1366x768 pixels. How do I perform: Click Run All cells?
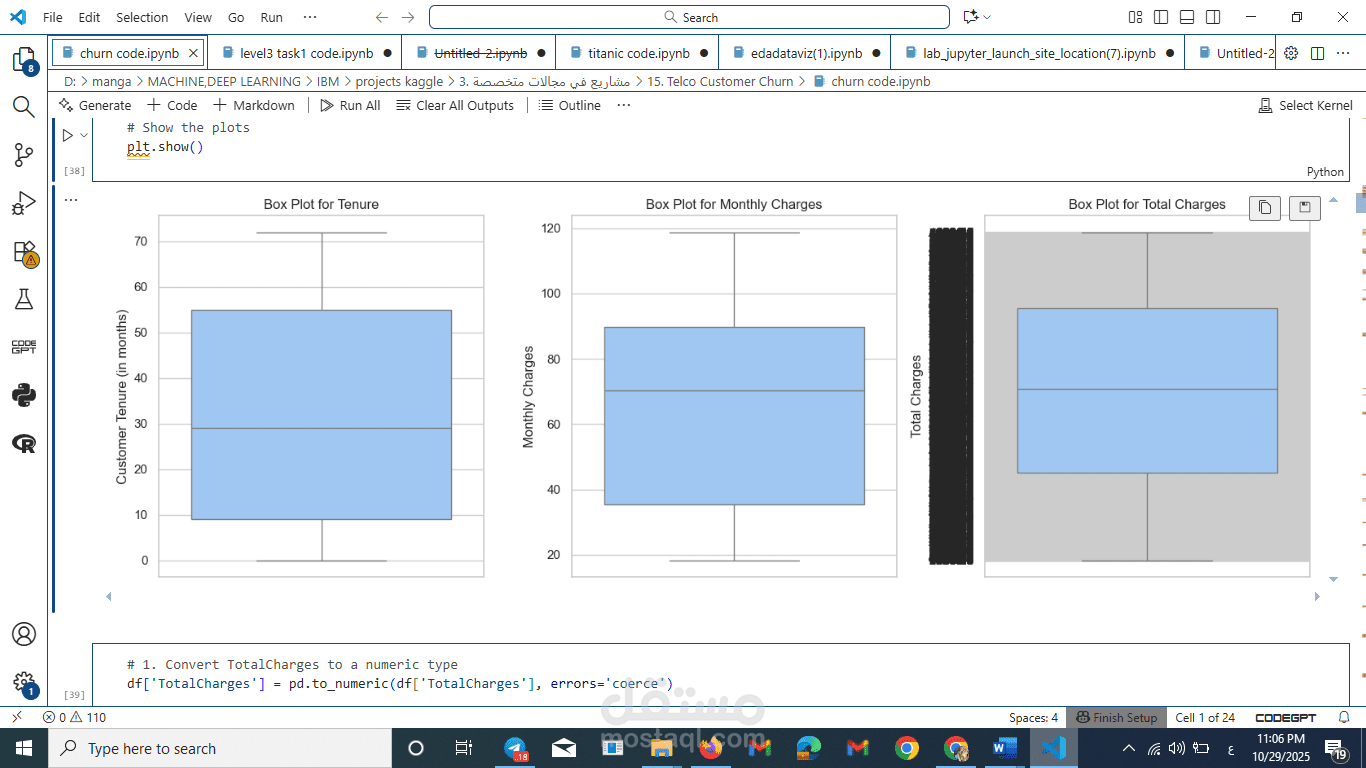[x=350, y=105]
